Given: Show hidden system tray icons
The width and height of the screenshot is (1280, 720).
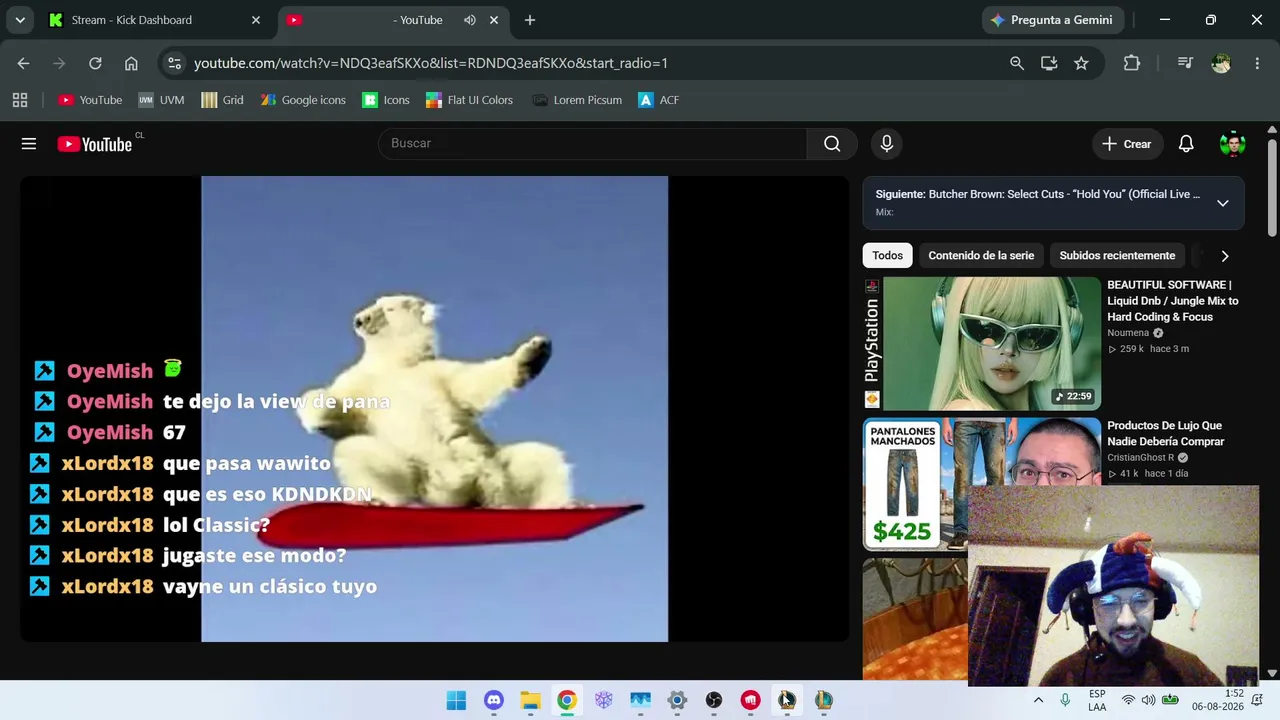Looking at the screenshot, I should [1038, 700].
